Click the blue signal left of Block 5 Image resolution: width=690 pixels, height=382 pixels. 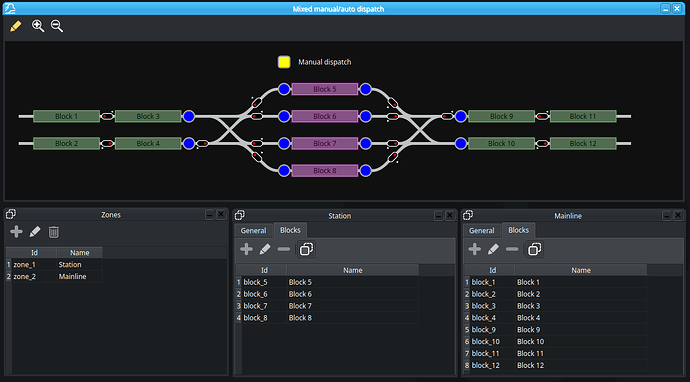(284, 89)
